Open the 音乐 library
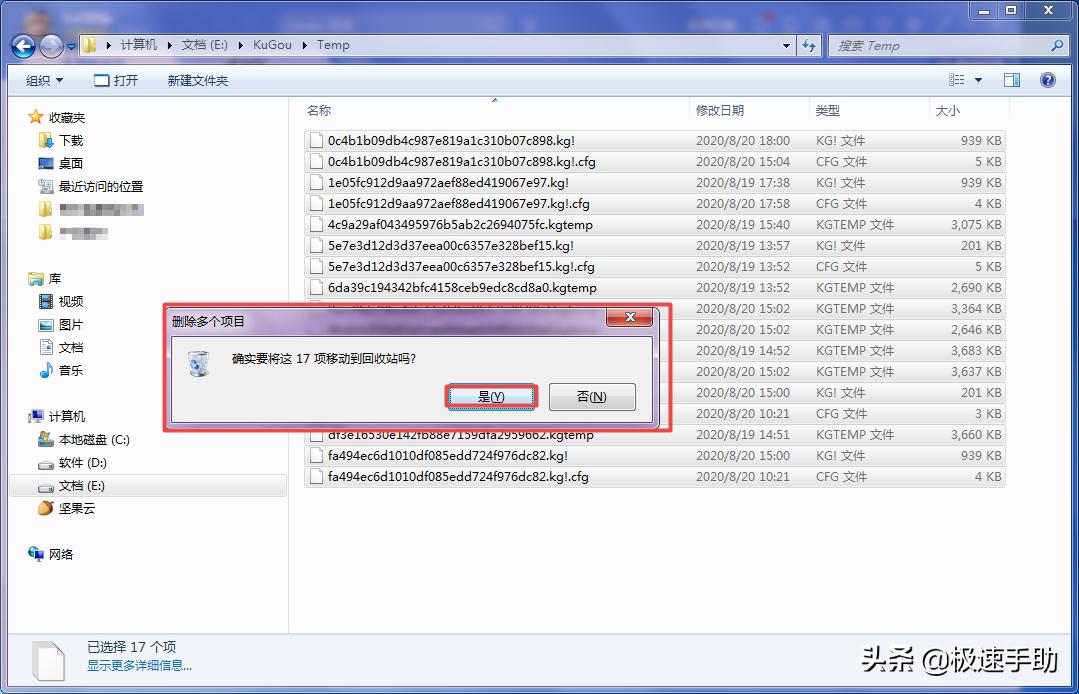This screenshot has height=694, width=1079. tap(70, 370)
